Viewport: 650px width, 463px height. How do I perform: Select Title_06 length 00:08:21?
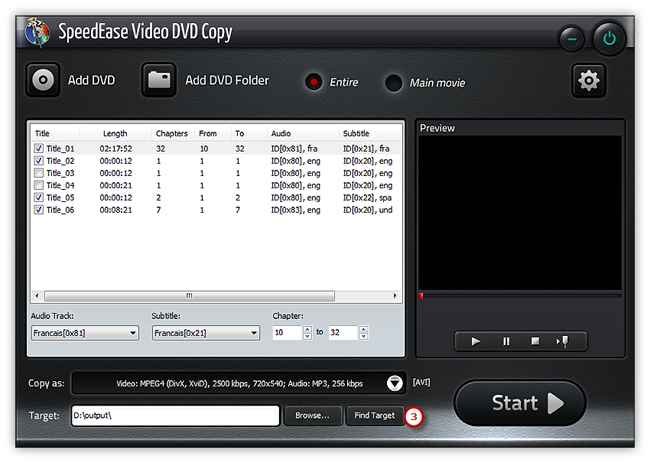[x=116, y=210]
